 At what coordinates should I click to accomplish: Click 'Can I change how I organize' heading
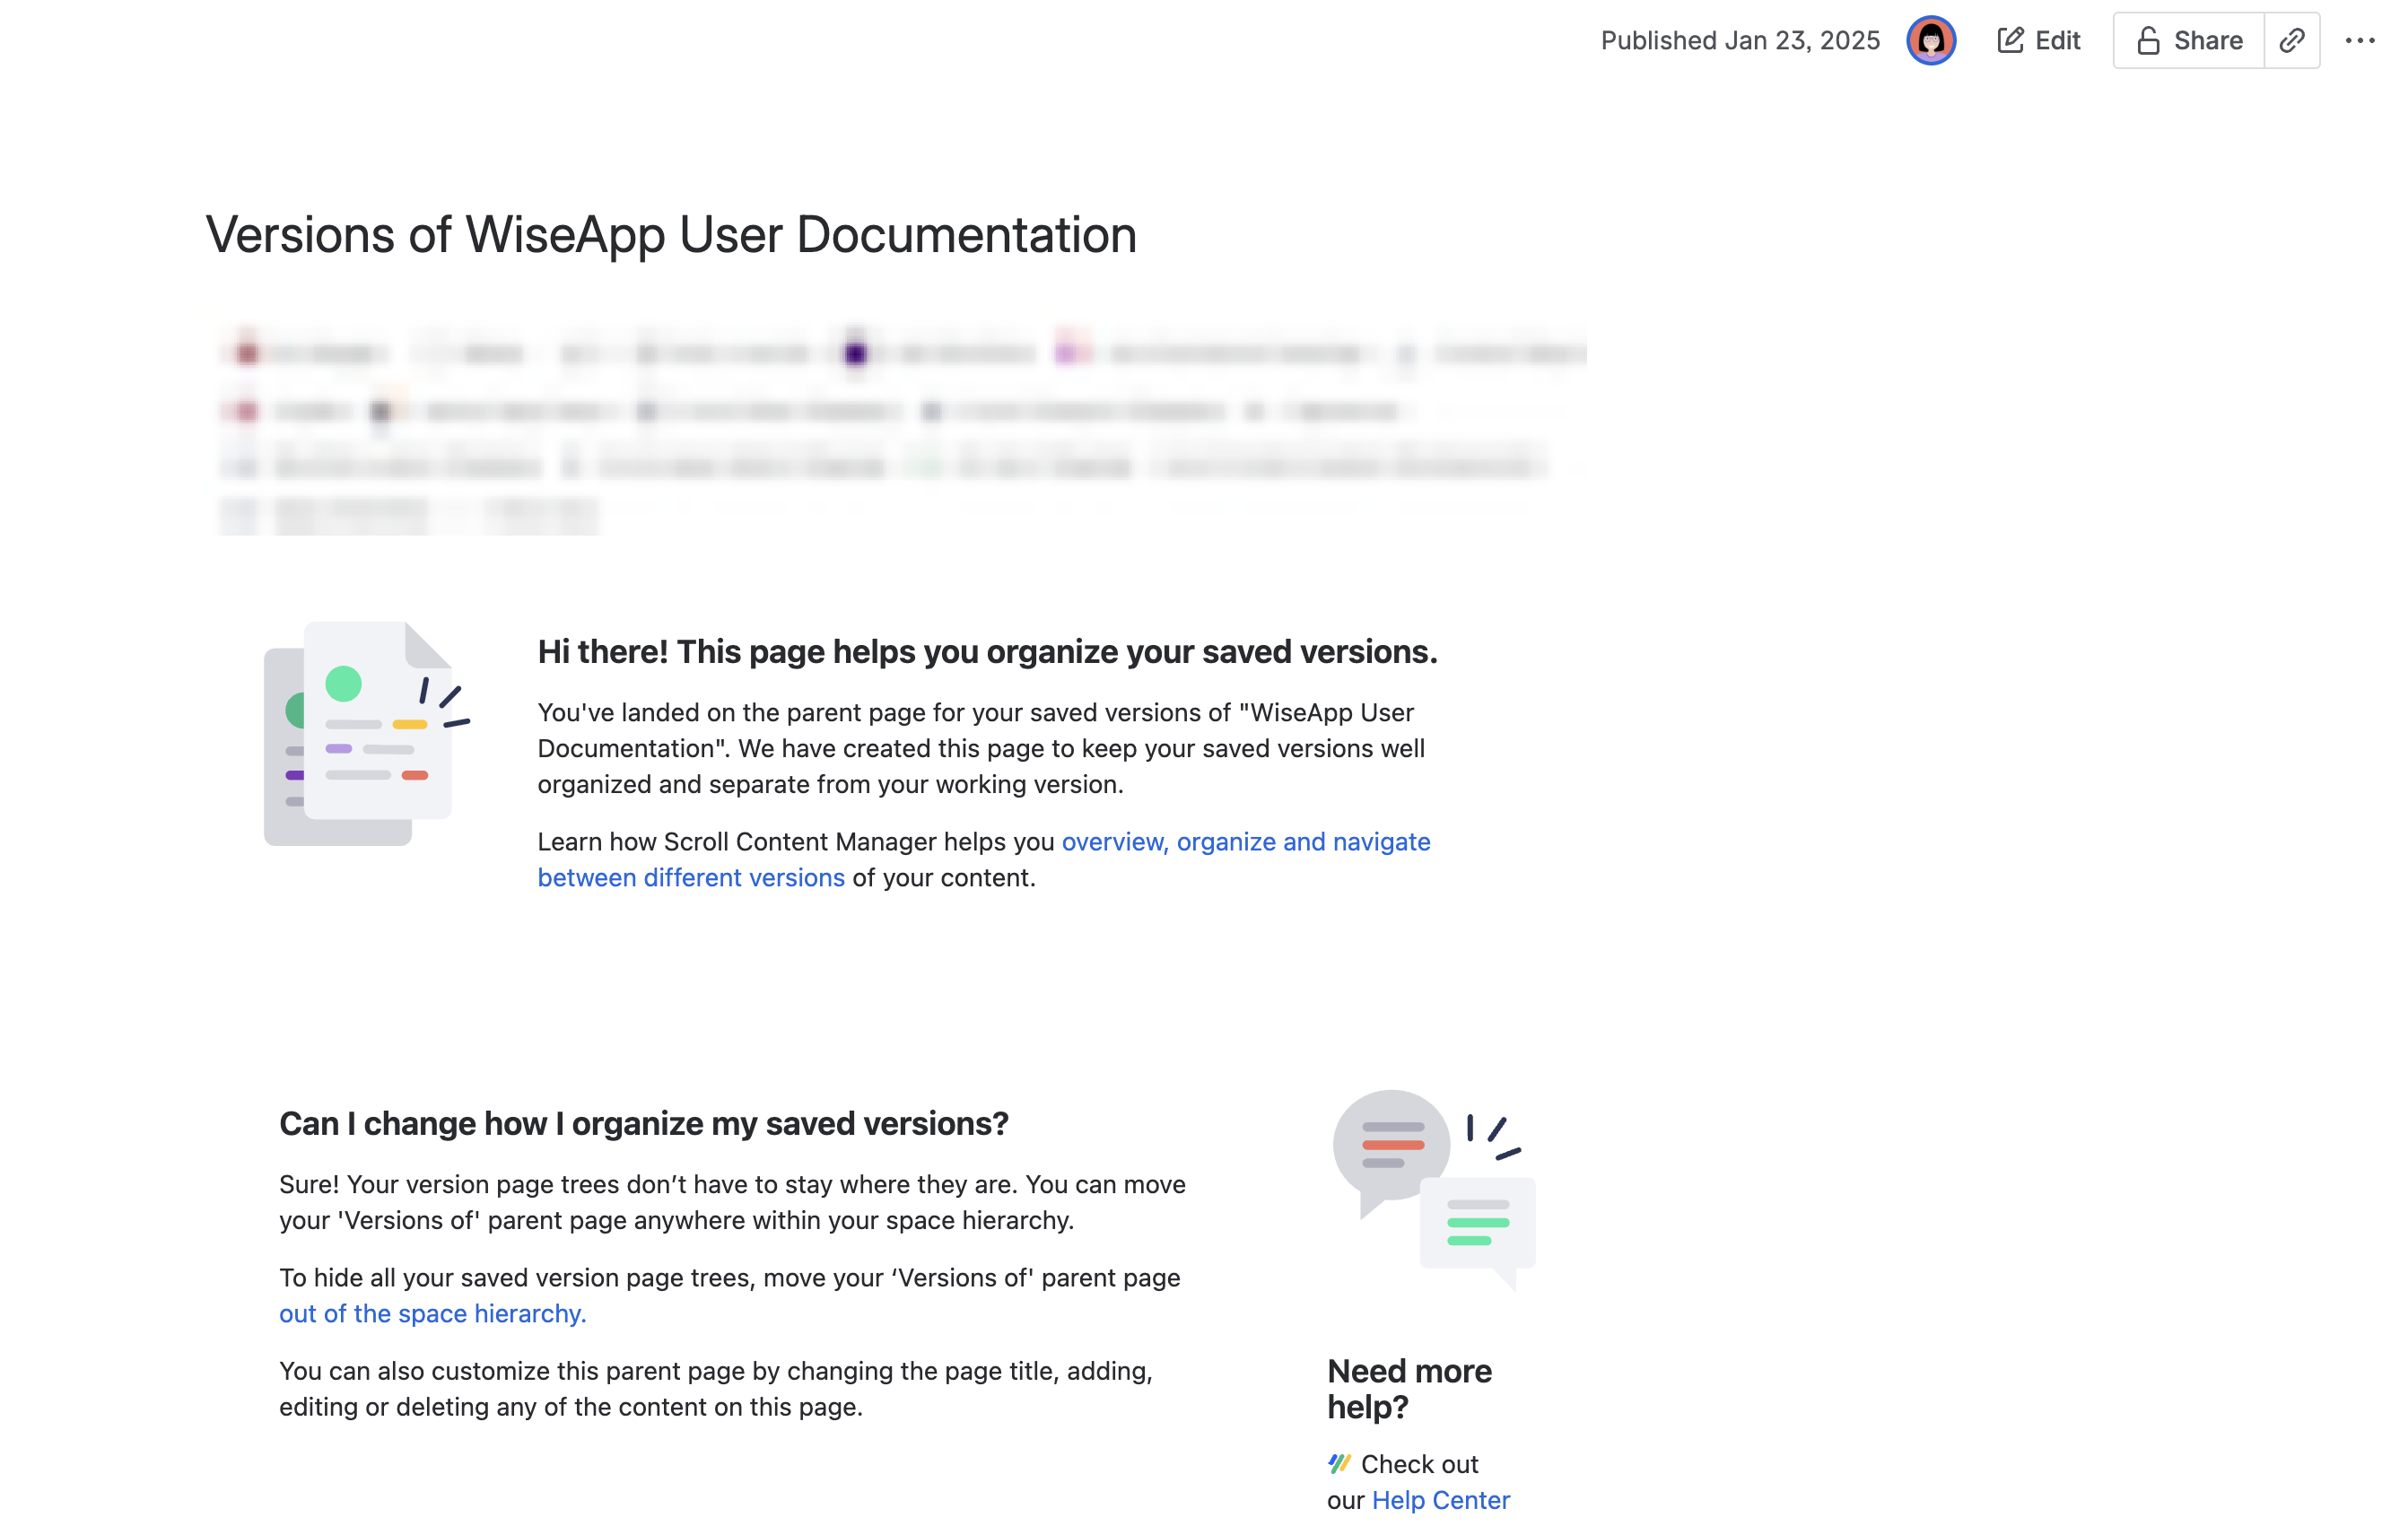pyautogui.click(x=643, y=1123)
